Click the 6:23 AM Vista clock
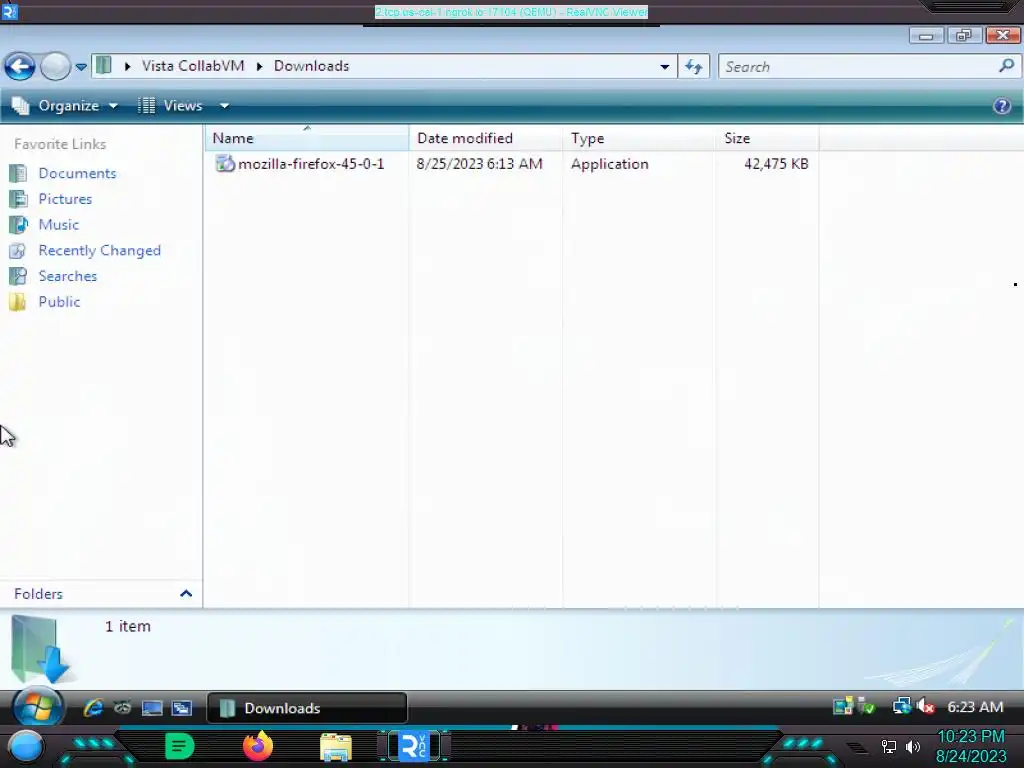 click(975, 707)
